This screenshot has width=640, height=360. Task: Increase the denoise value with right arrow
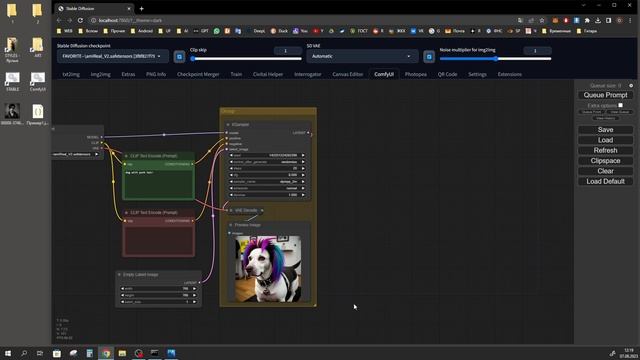[303, 195]
